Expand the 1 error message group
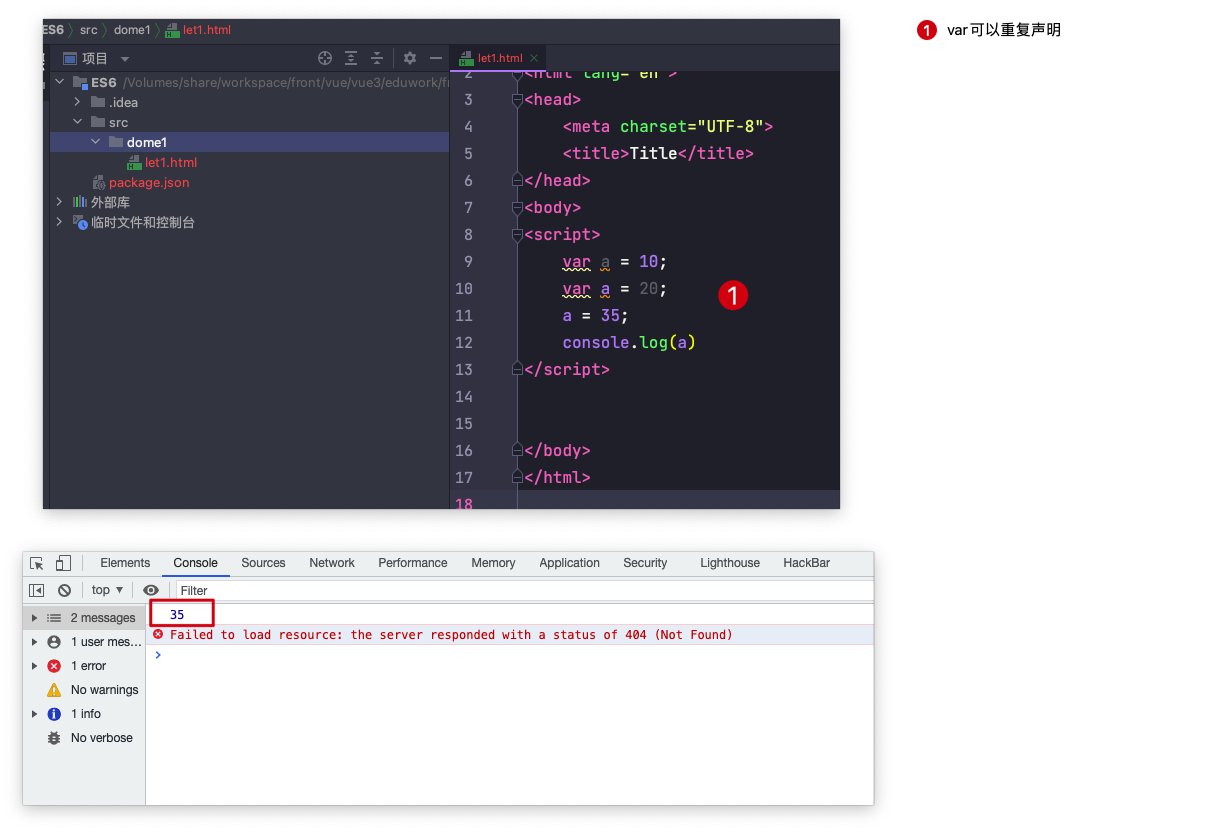The image size is (1217, 832). 34,666
